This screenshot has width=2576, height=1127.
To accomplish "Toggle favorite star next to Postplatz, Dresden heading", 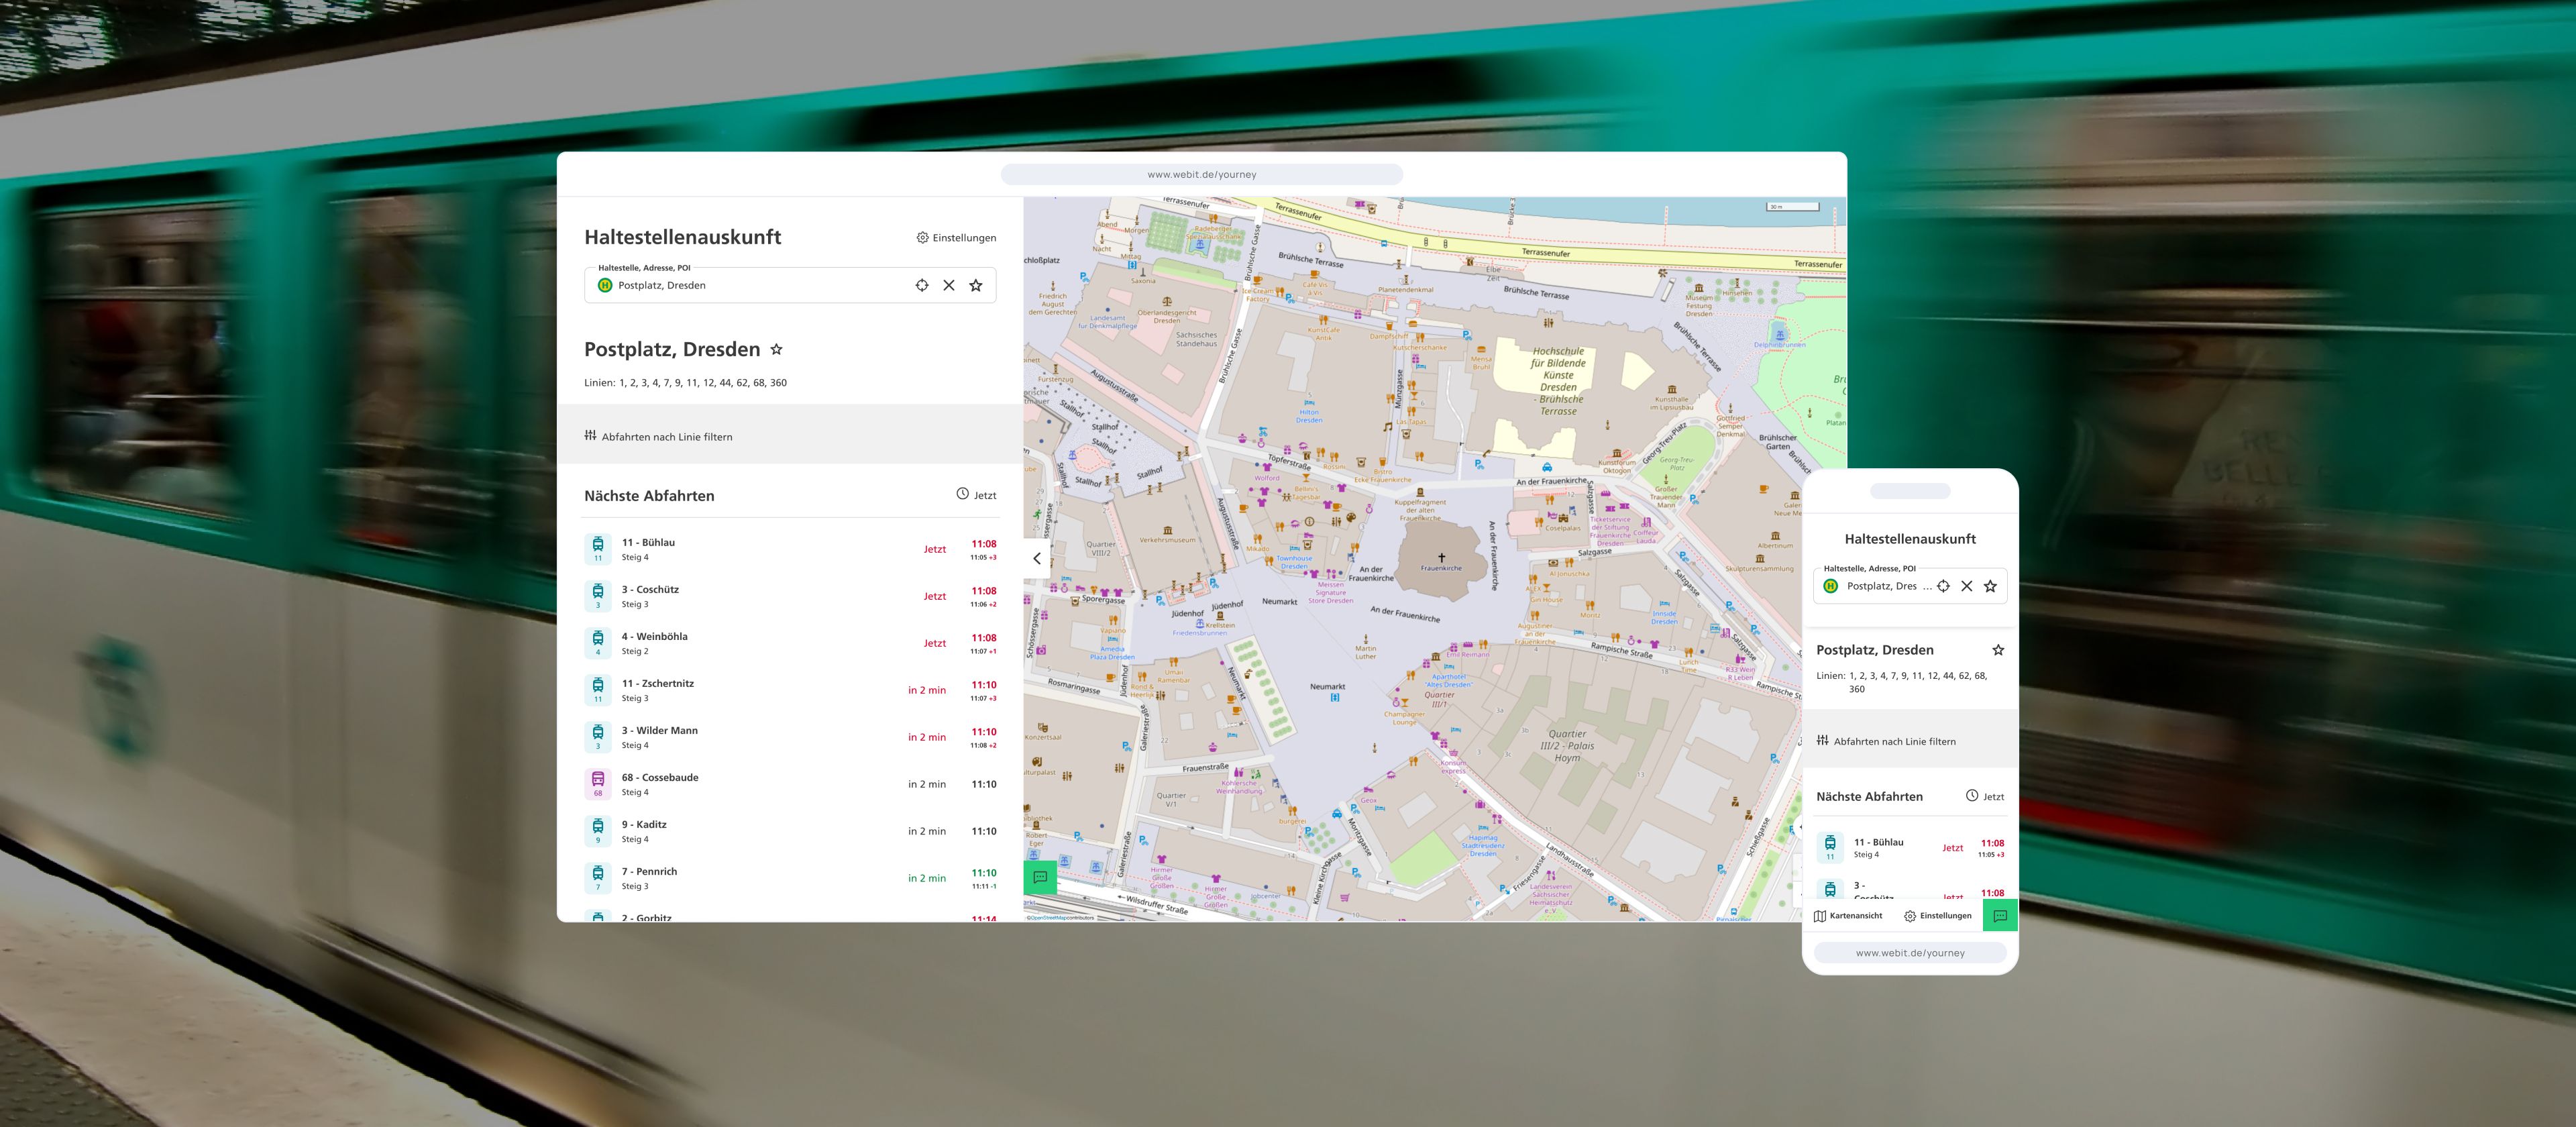I will (776, 349).
